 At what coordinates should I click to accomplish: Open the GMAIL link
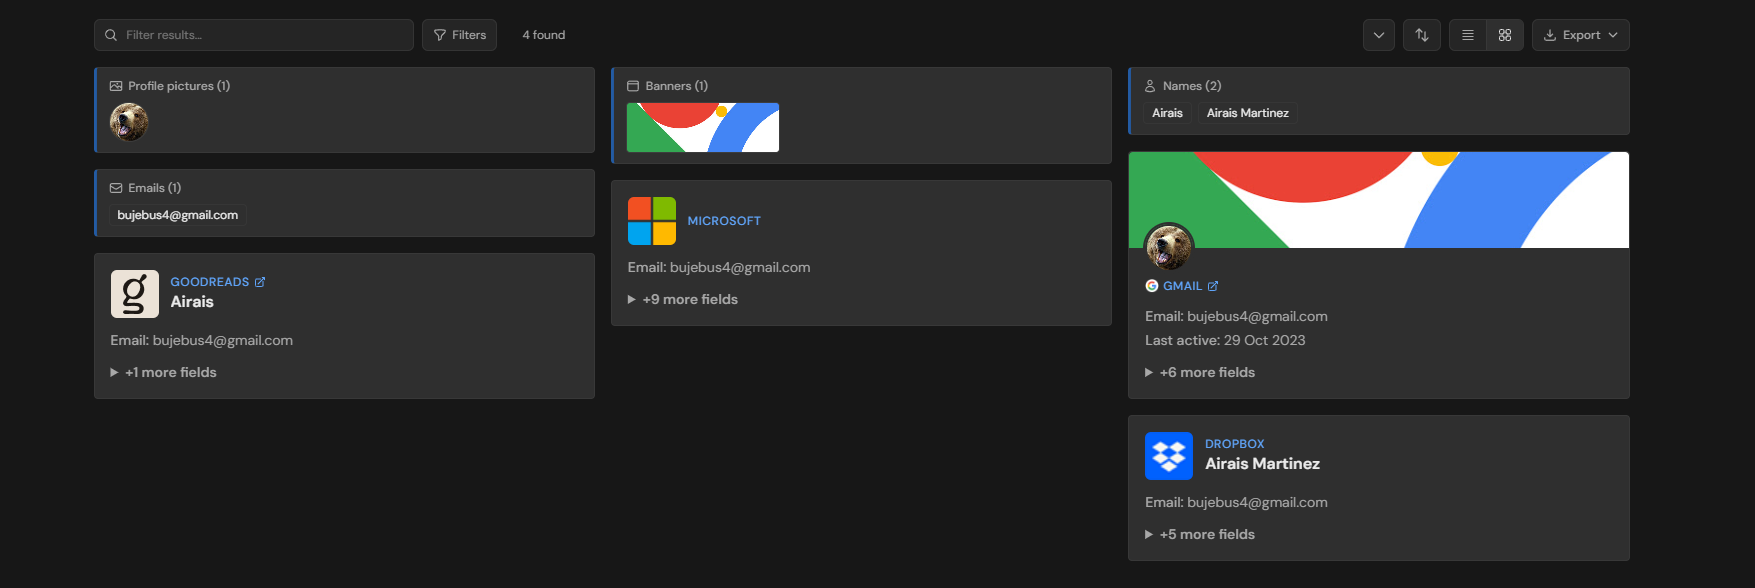point(1182,286)
